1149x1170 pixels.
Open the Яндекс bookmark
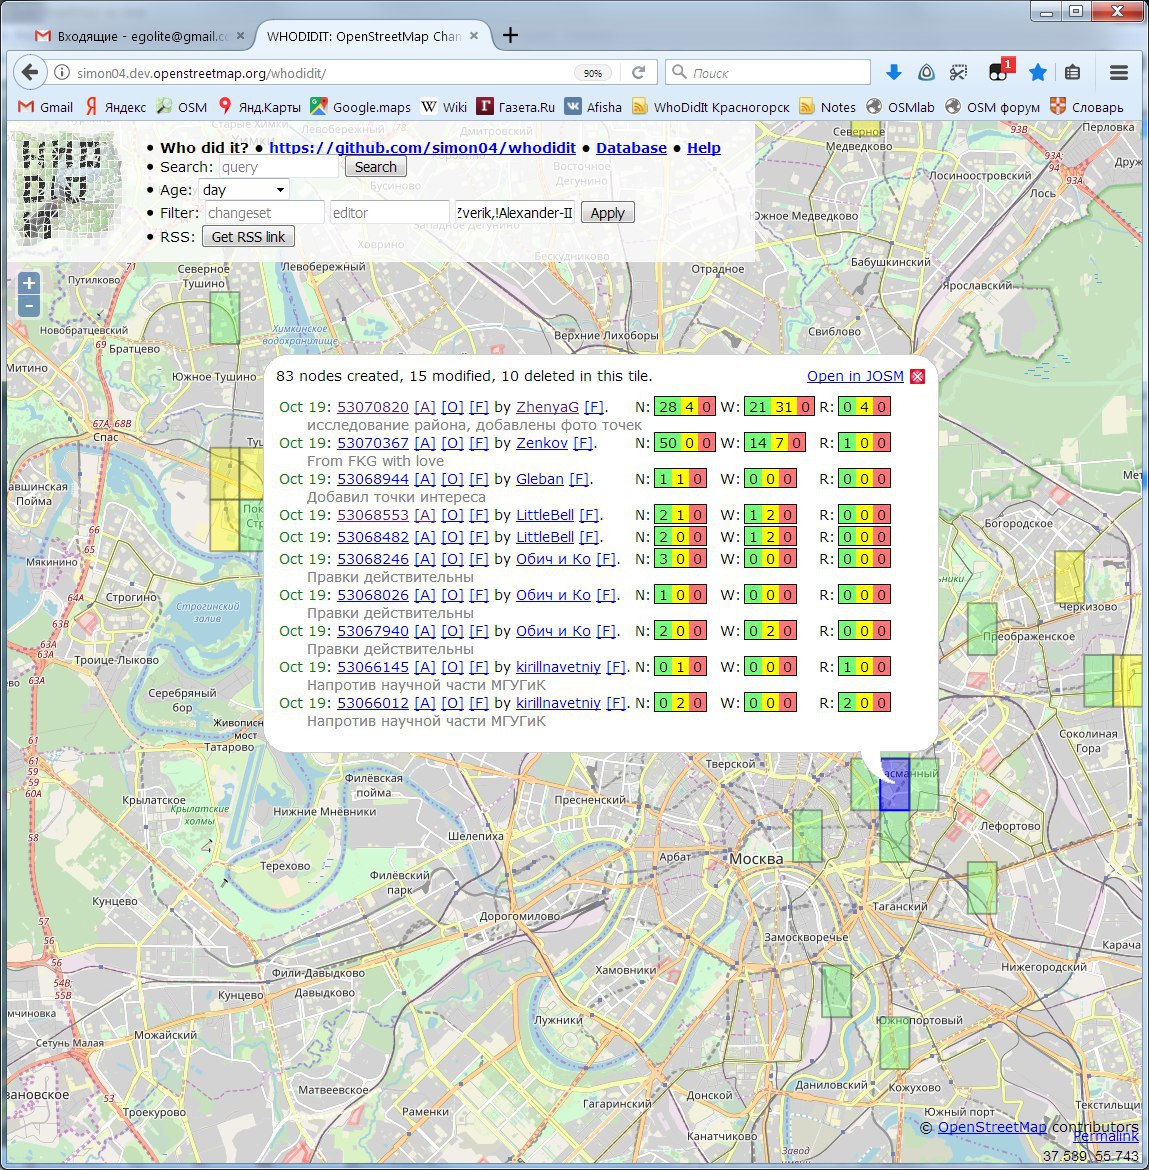(x=116, y=107)
